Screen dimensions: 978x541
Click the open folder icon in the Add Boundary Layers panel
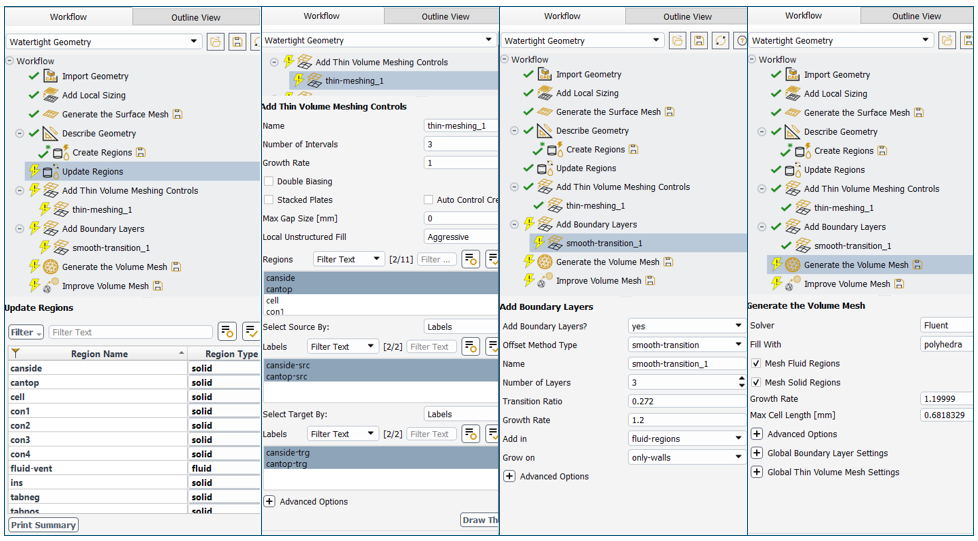678,41
